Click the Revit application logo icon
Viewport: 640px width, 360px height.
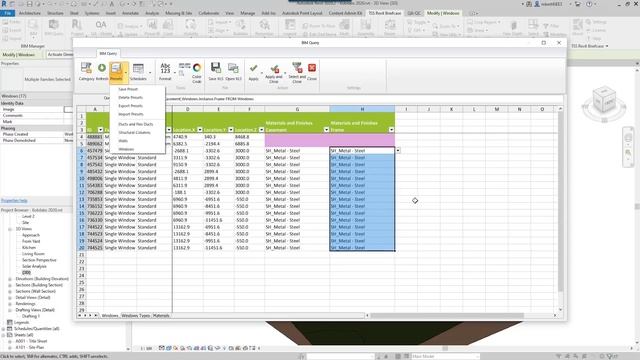[4, 4]
